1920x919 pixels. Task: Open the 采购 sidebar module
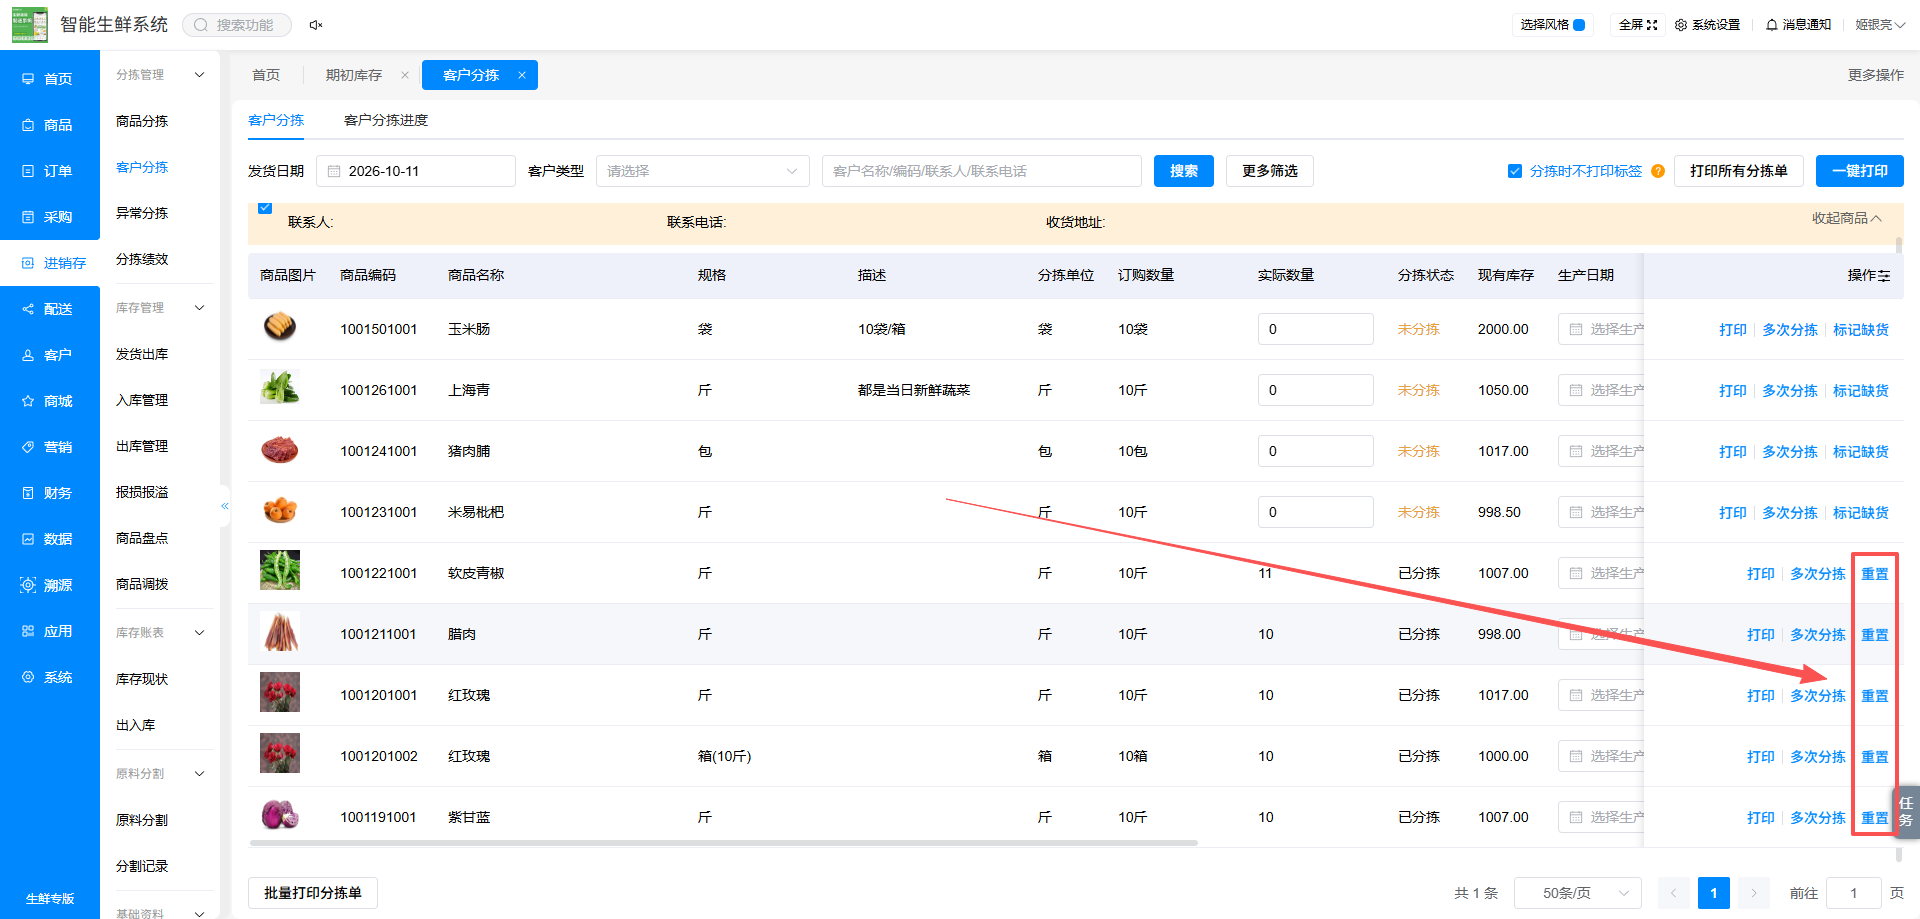pyautogui.click(x=49, y=217)
